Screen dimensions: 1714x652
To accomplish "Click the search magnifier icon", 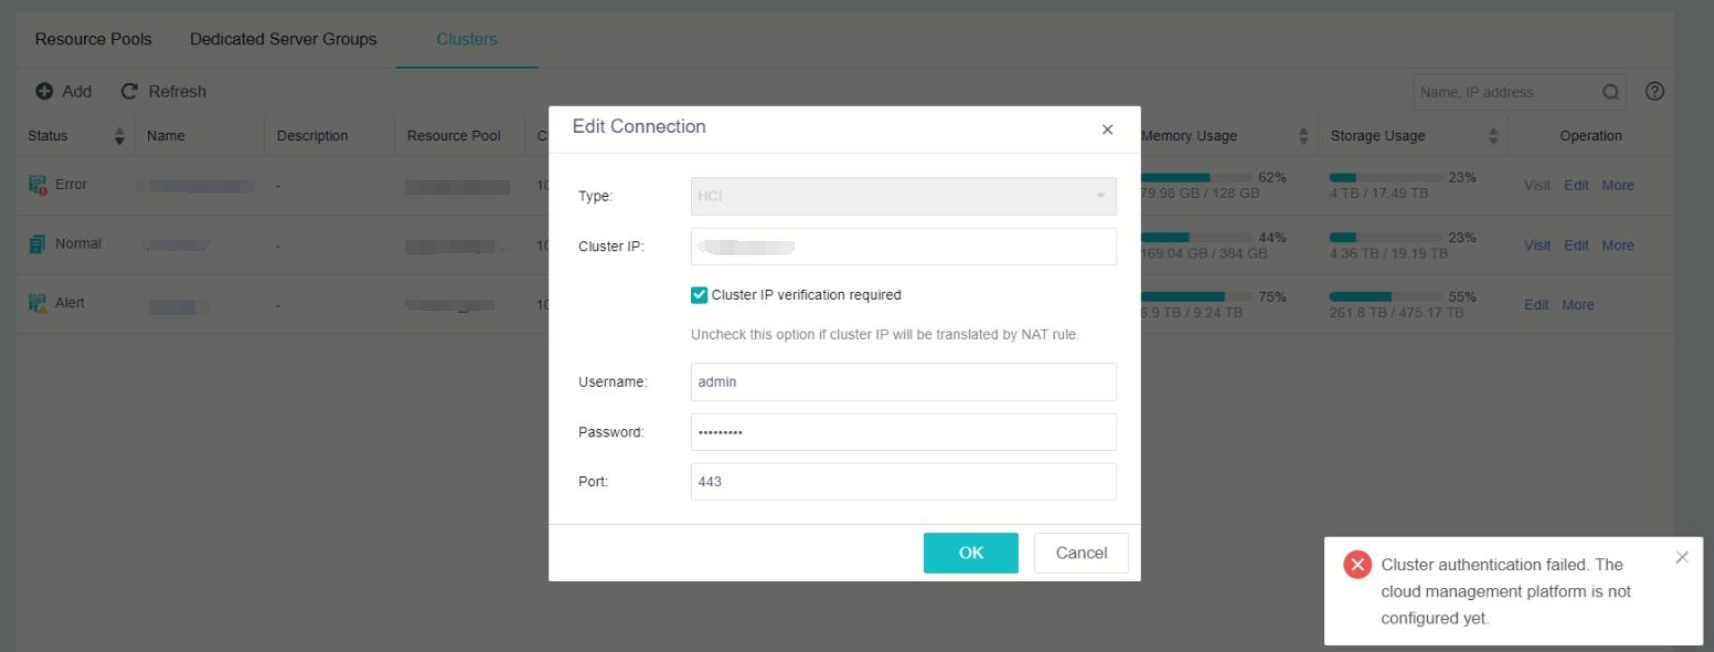I will 1610,92.
